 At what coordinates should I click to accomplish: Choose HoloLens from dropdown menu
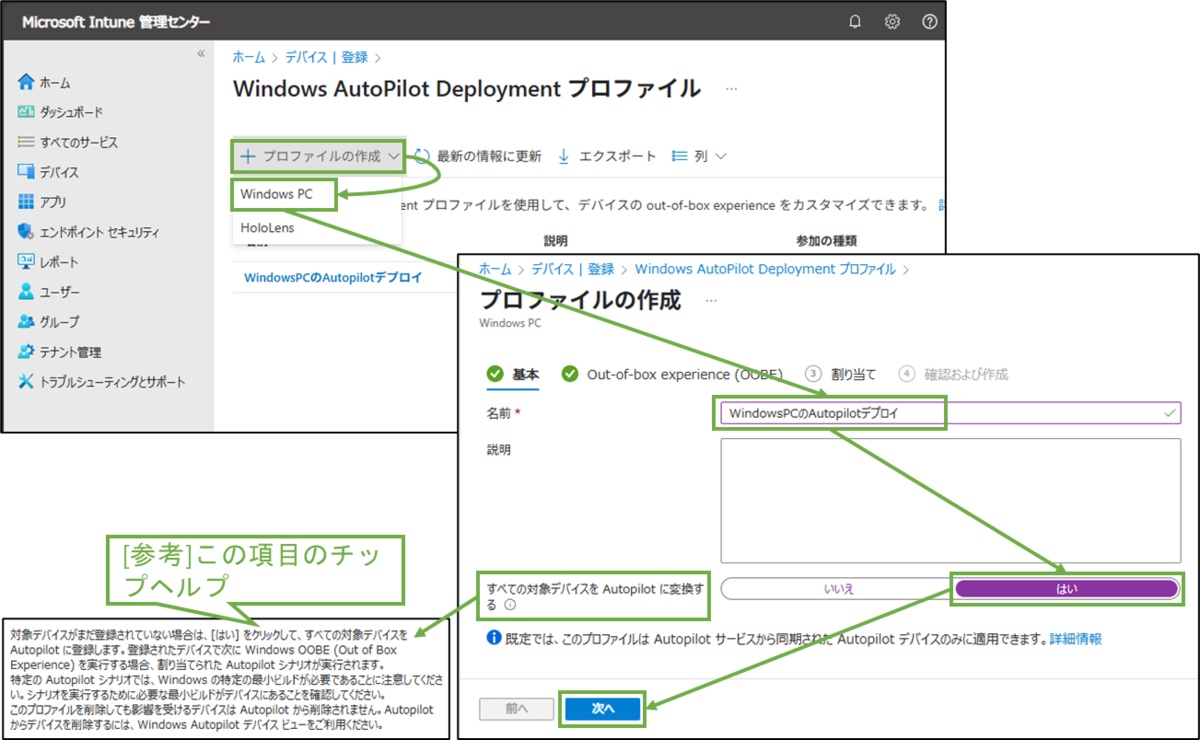(268, 228)
